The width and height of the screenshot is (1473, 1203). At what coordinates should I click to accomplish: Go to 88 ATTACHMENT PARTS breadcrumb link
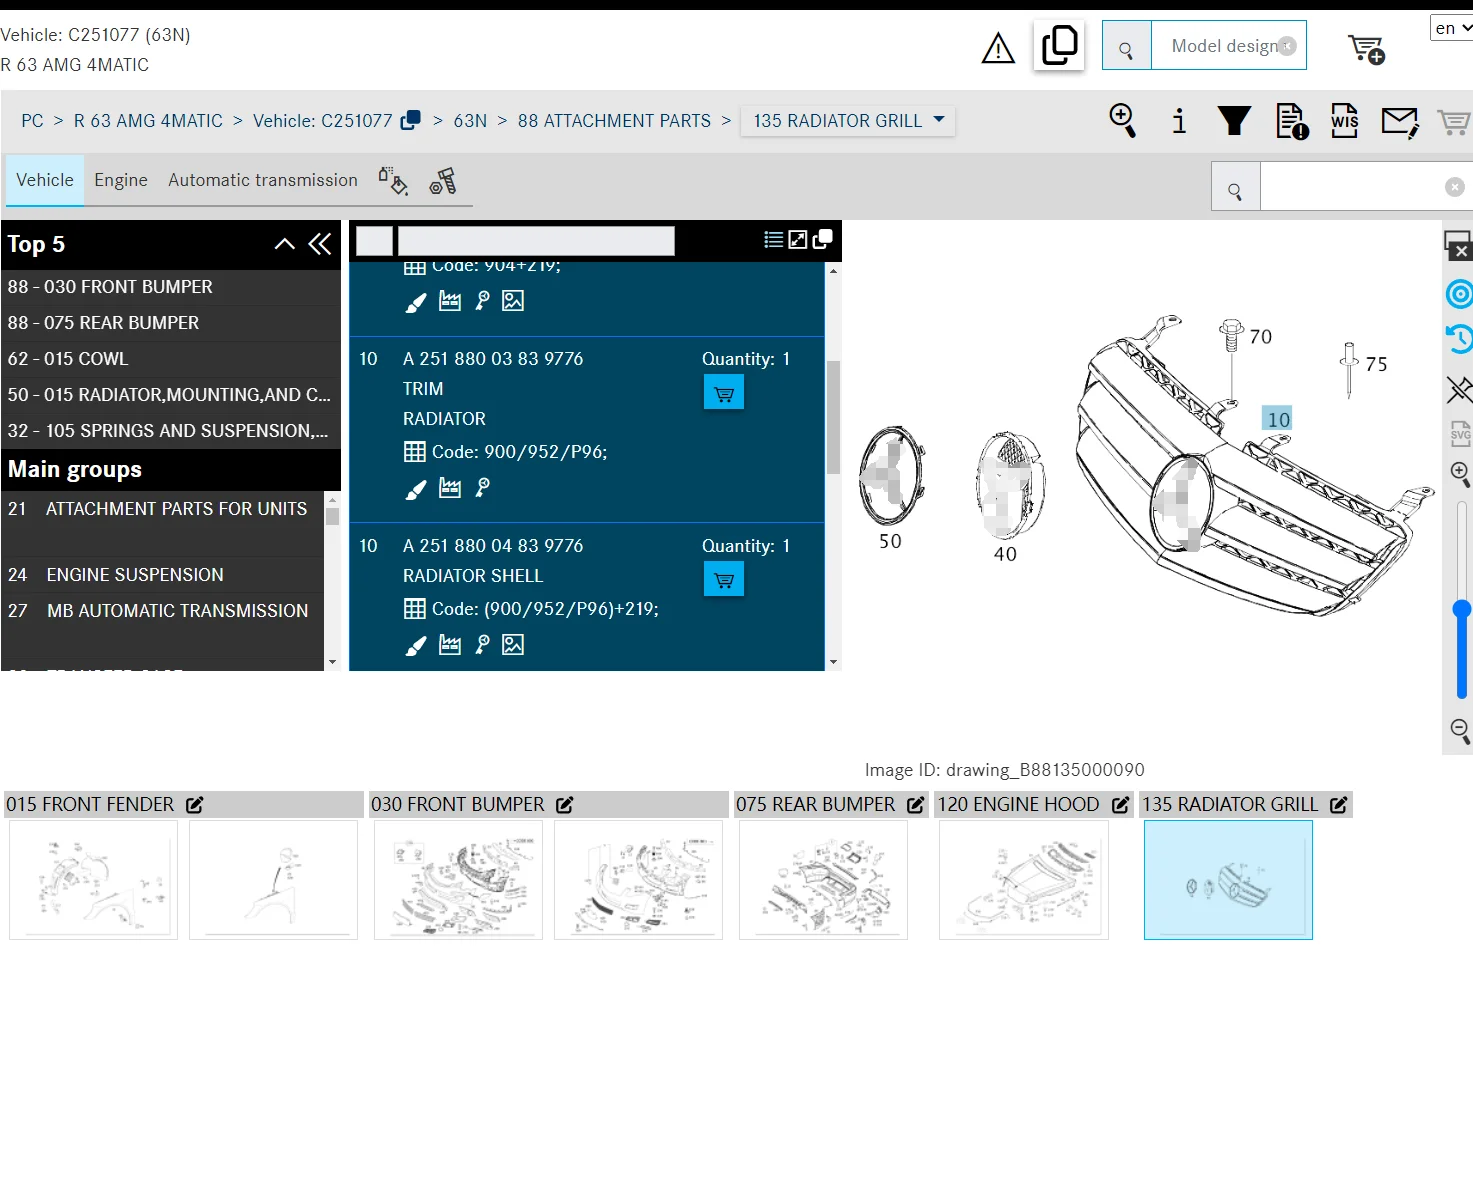click(x=614, y=121)
